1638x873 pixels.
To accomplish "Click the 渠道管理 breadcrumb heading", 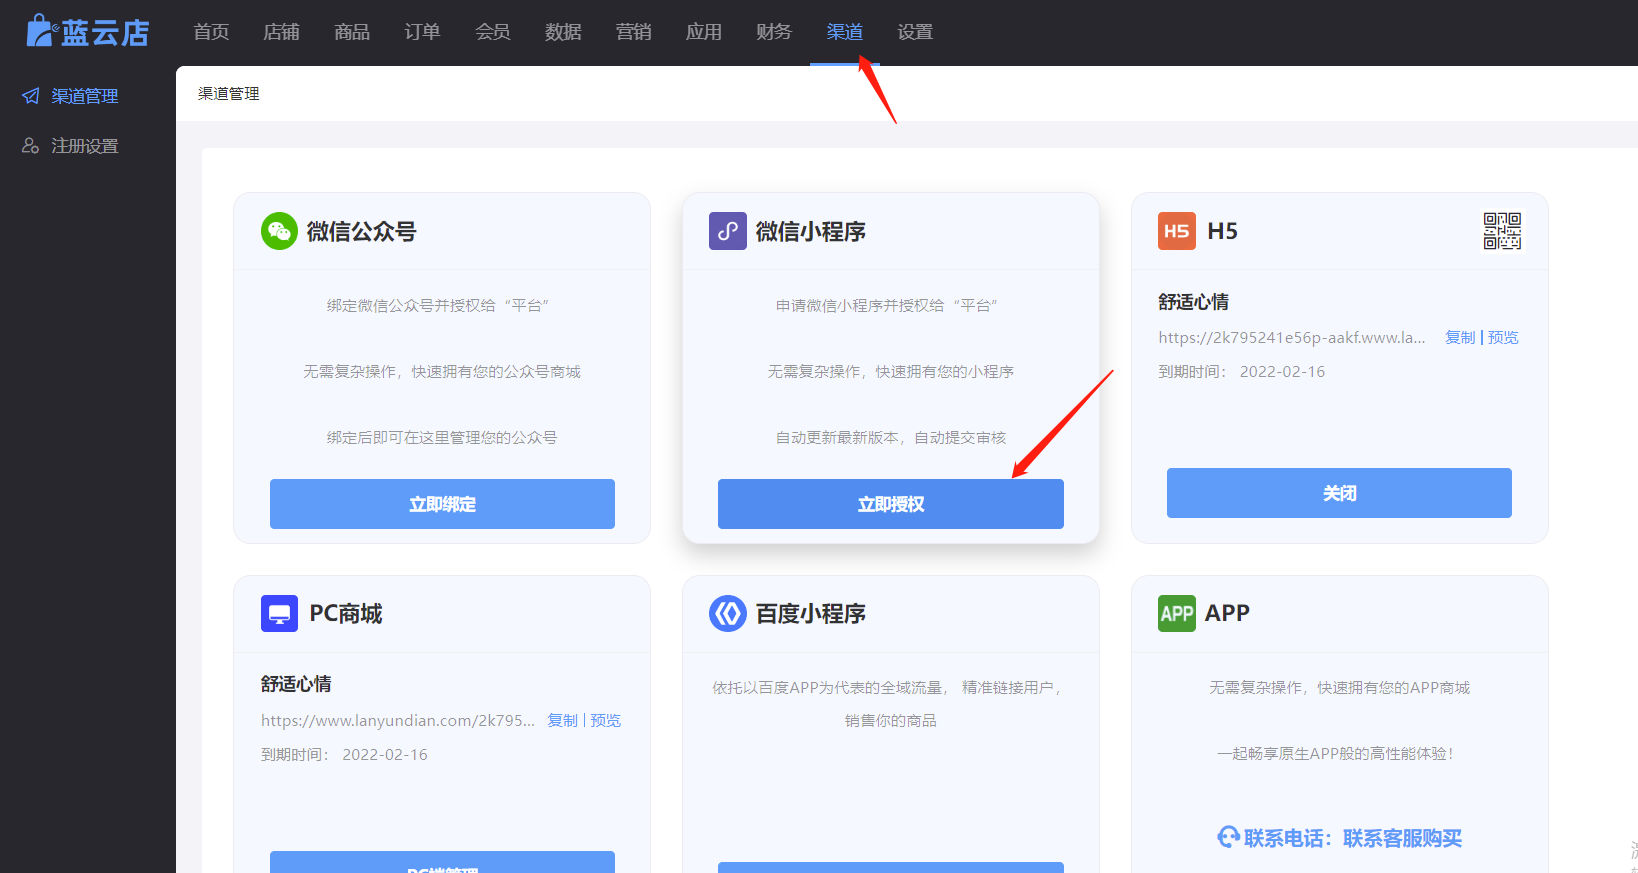I will tap(229, 94).
